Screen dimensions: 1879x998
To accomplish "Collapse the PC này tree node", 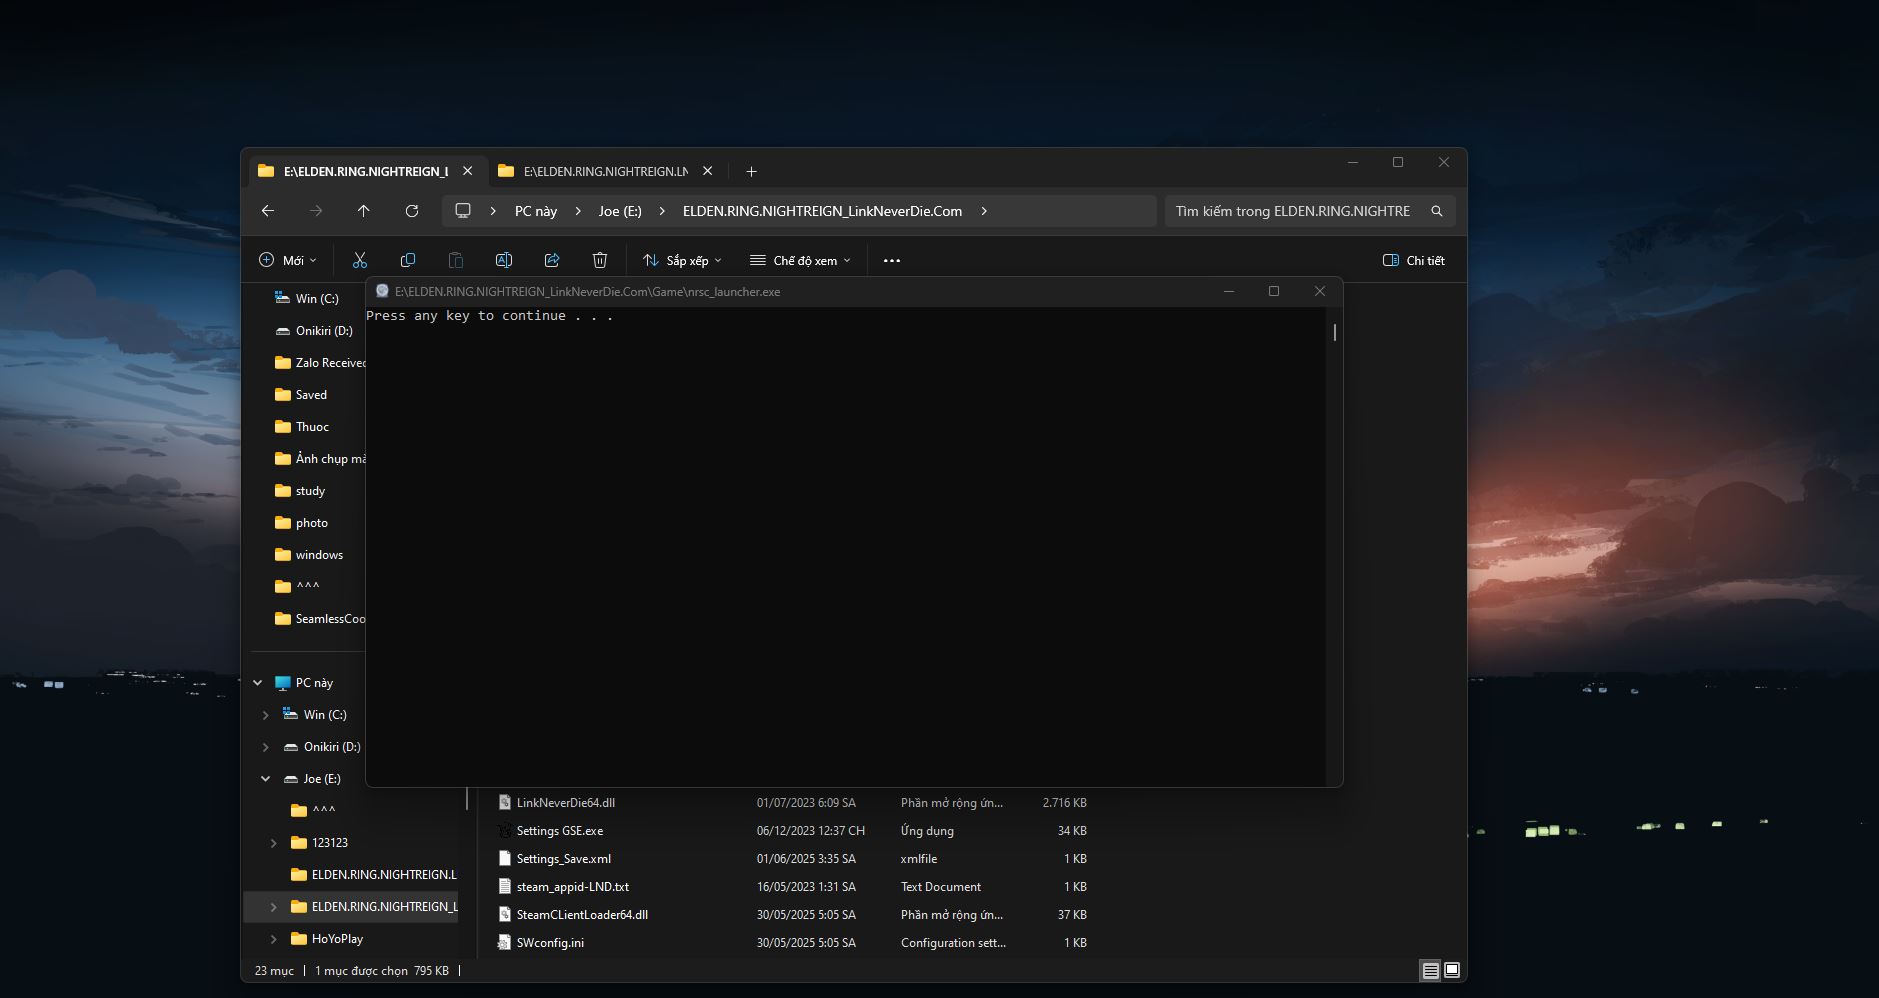I will point(258,683).
